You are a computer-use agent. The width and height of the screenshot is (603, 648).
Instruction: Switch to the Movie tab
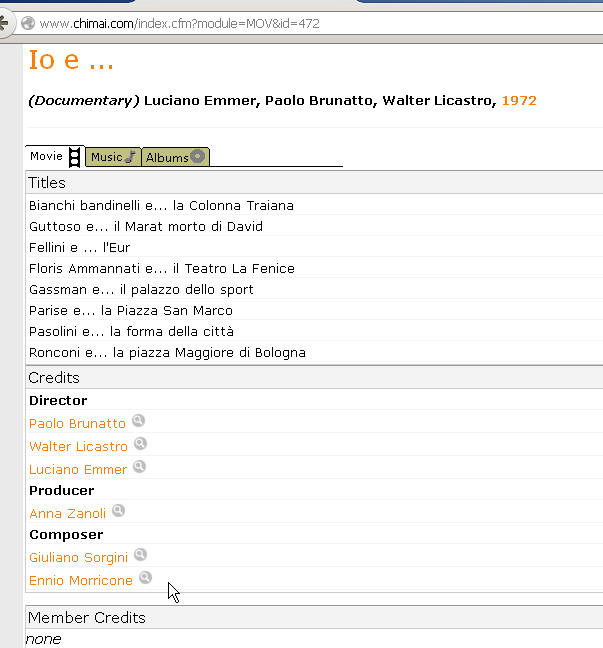pyautogui.click(x=55, y=157)
